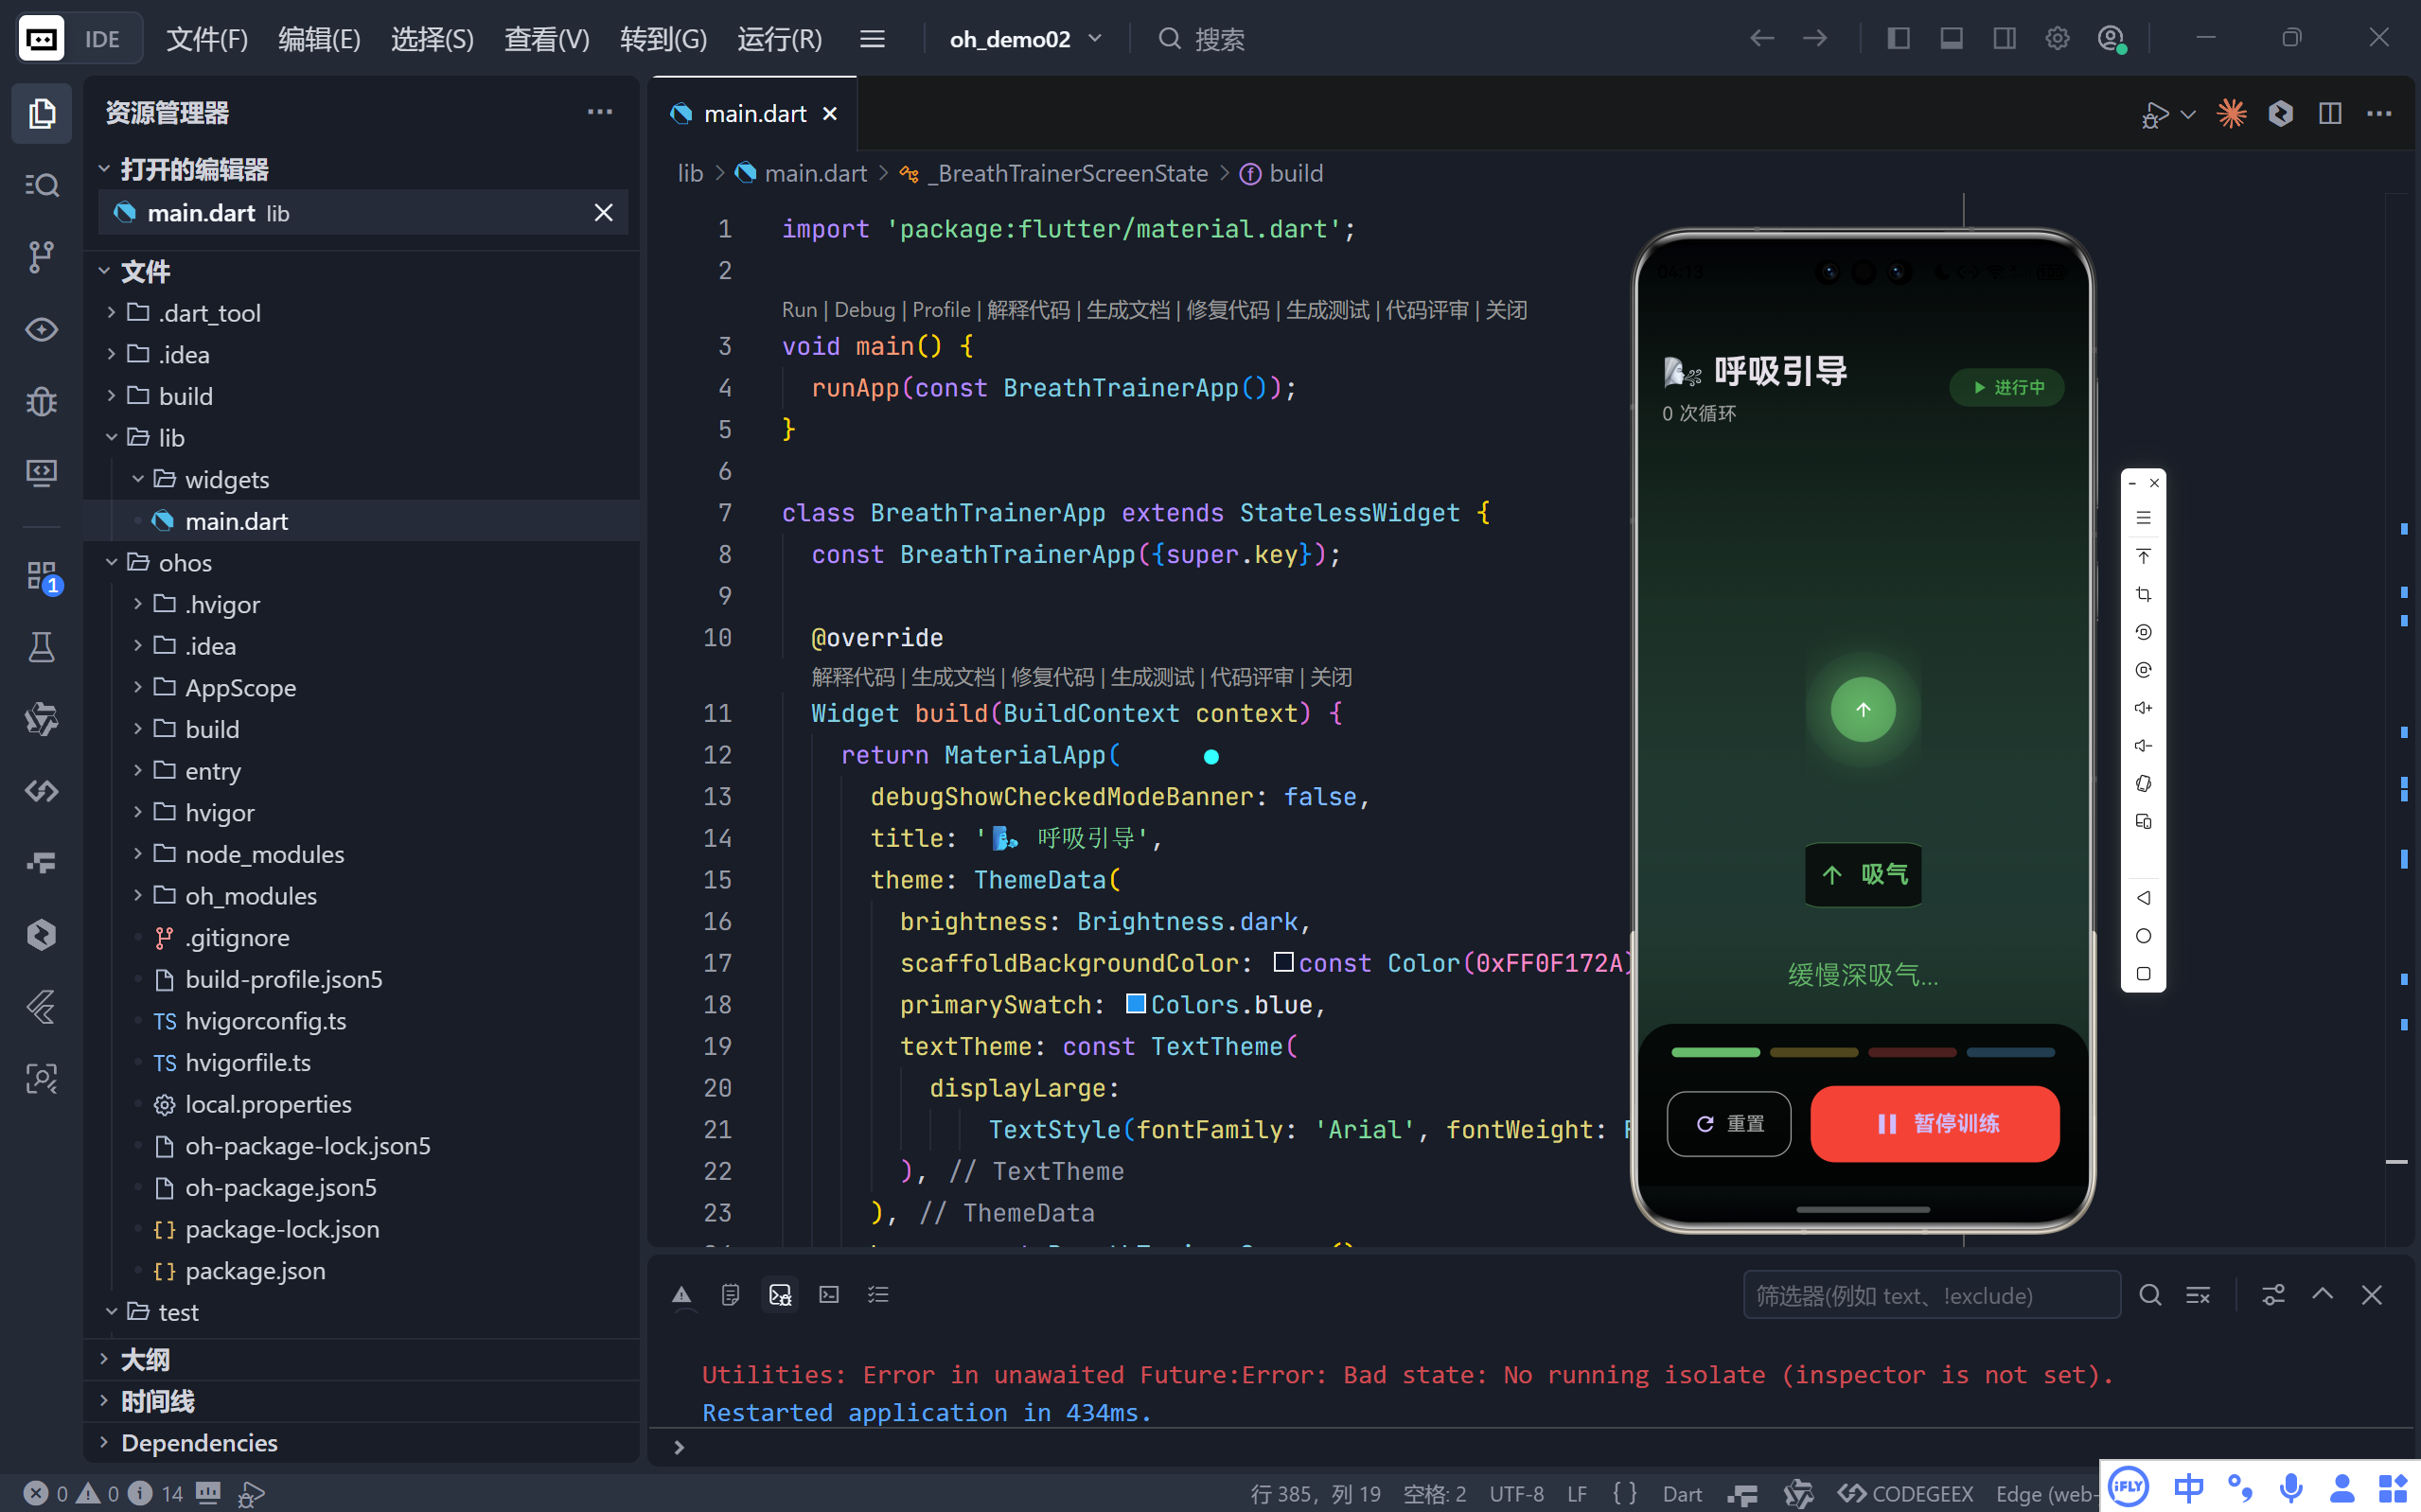The image size is (2421, 1512).
Task: Open the Extensions view with badge
Action: click(x=41, y=575)
